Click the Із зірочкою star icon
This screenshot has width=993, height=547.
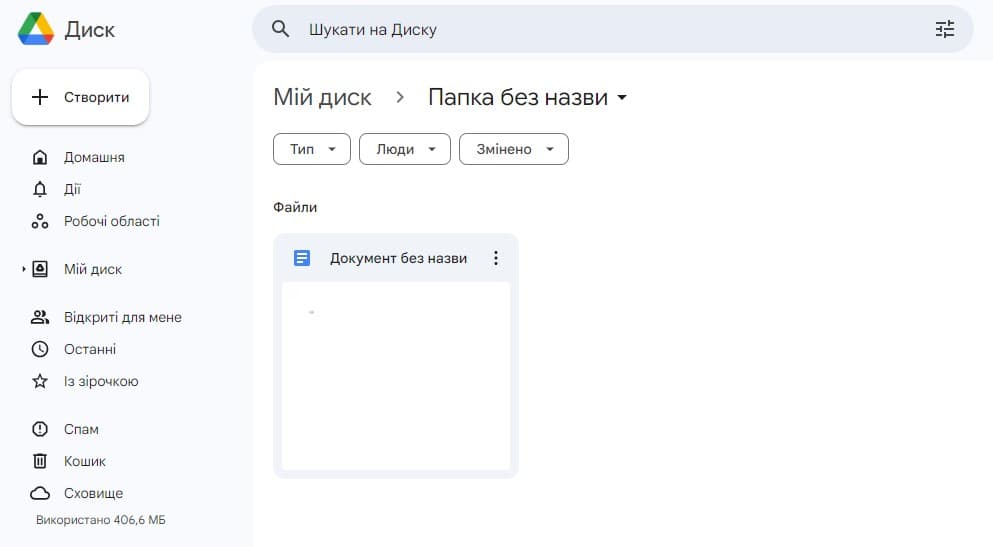pos(40,381)
